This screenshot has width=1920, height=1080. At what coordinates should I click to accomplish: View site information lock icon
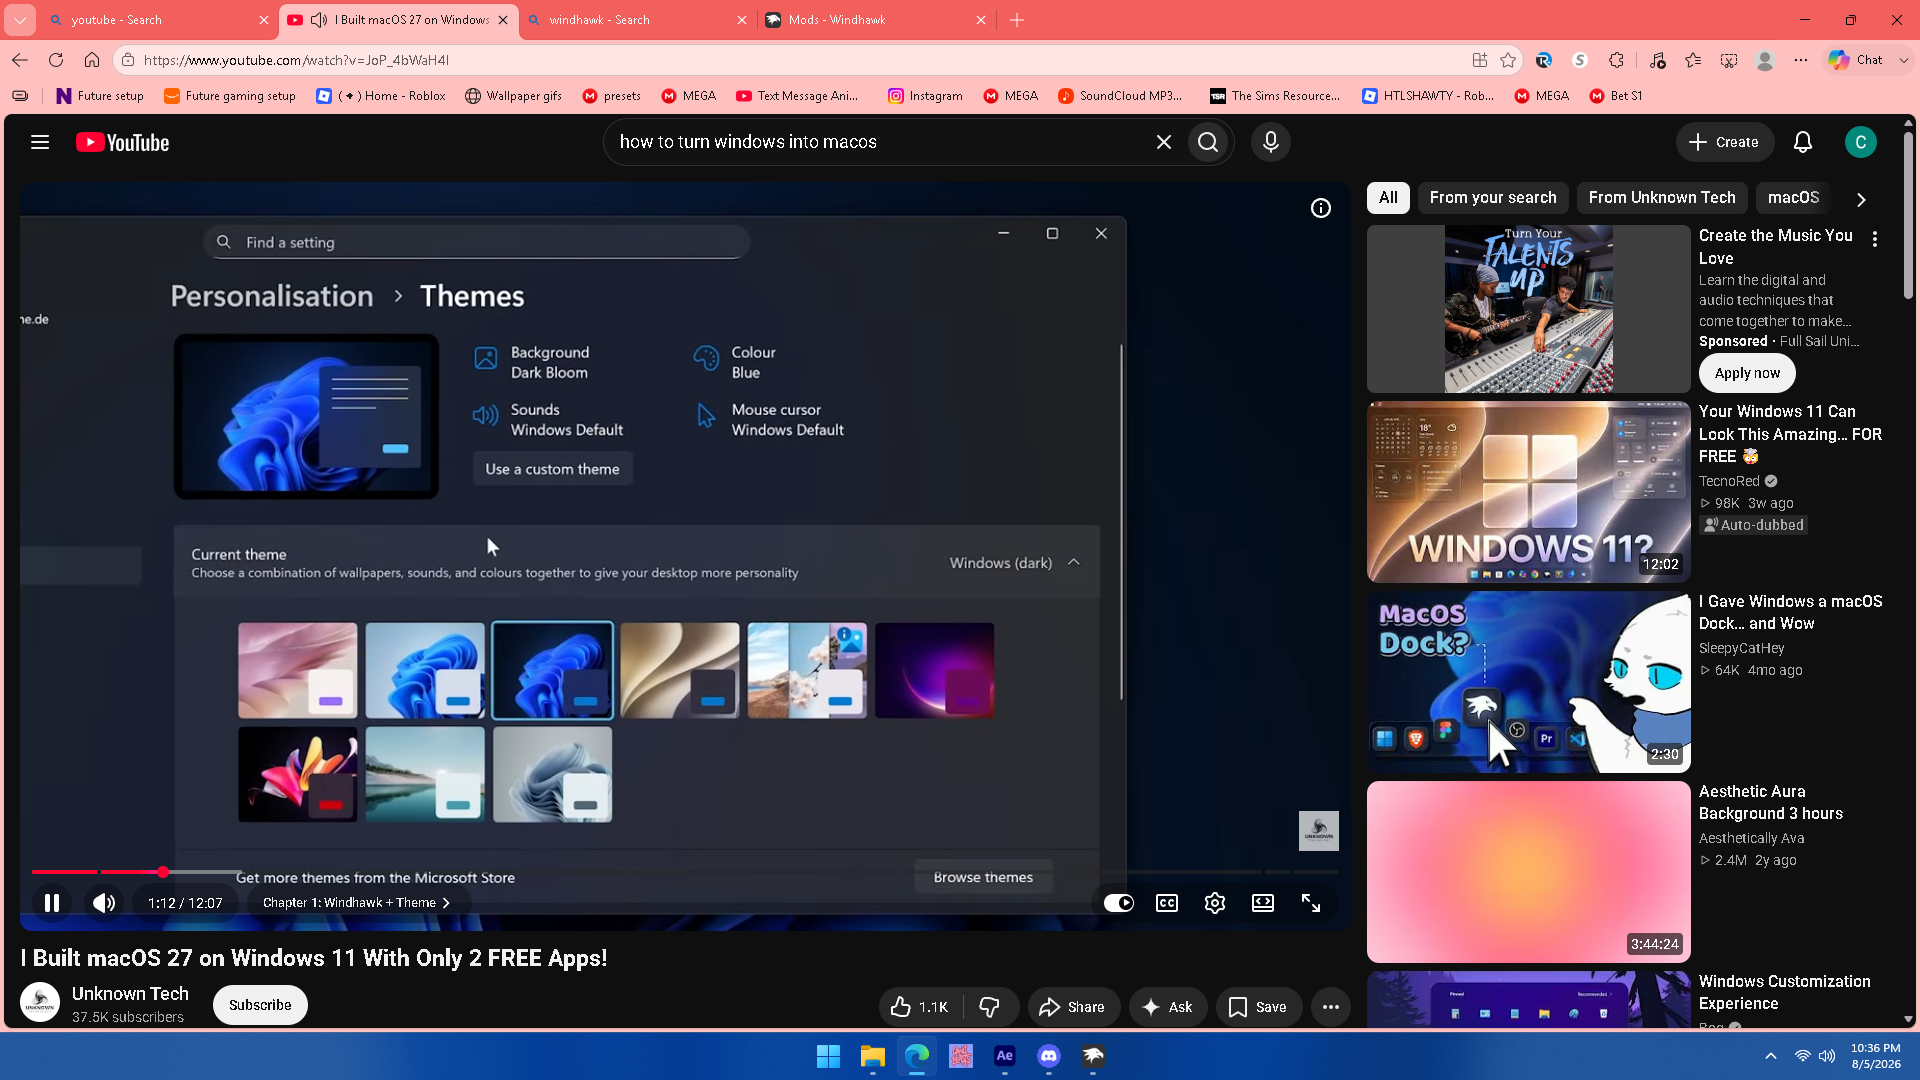tap(128, 60)
